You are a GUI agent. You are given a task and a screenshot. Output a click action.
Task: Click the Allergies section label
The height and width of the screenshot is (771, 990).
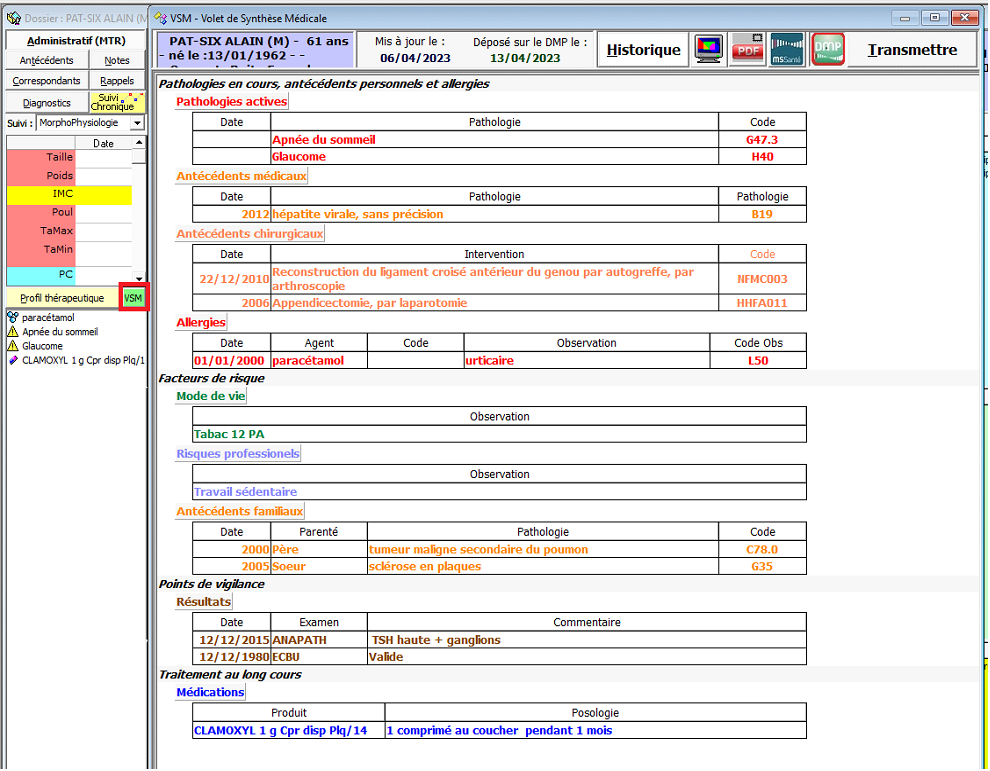201,323
